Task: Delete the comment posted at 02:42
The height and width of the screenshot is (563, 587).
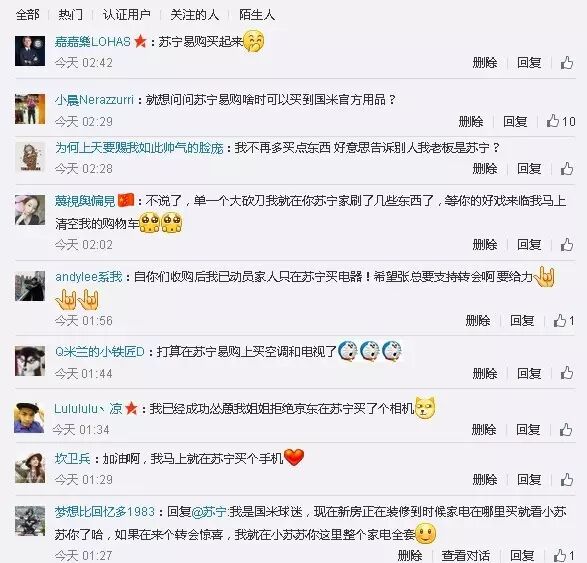Action: point(485,63)
